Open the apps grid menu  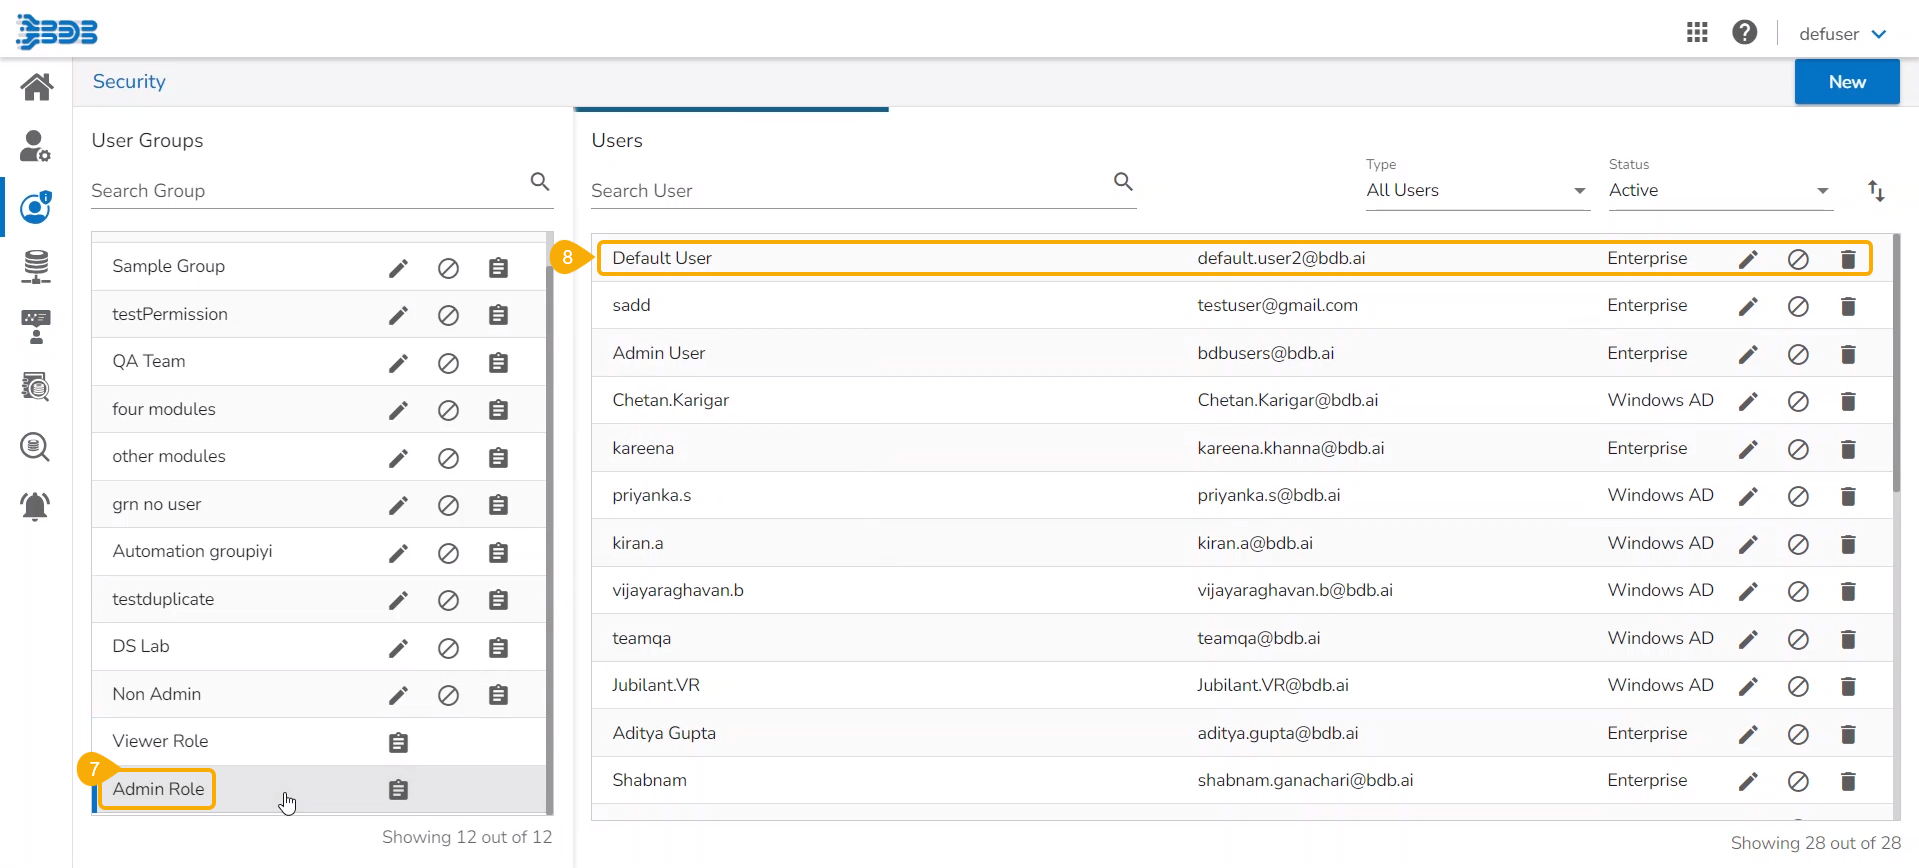click(1697, 33)
